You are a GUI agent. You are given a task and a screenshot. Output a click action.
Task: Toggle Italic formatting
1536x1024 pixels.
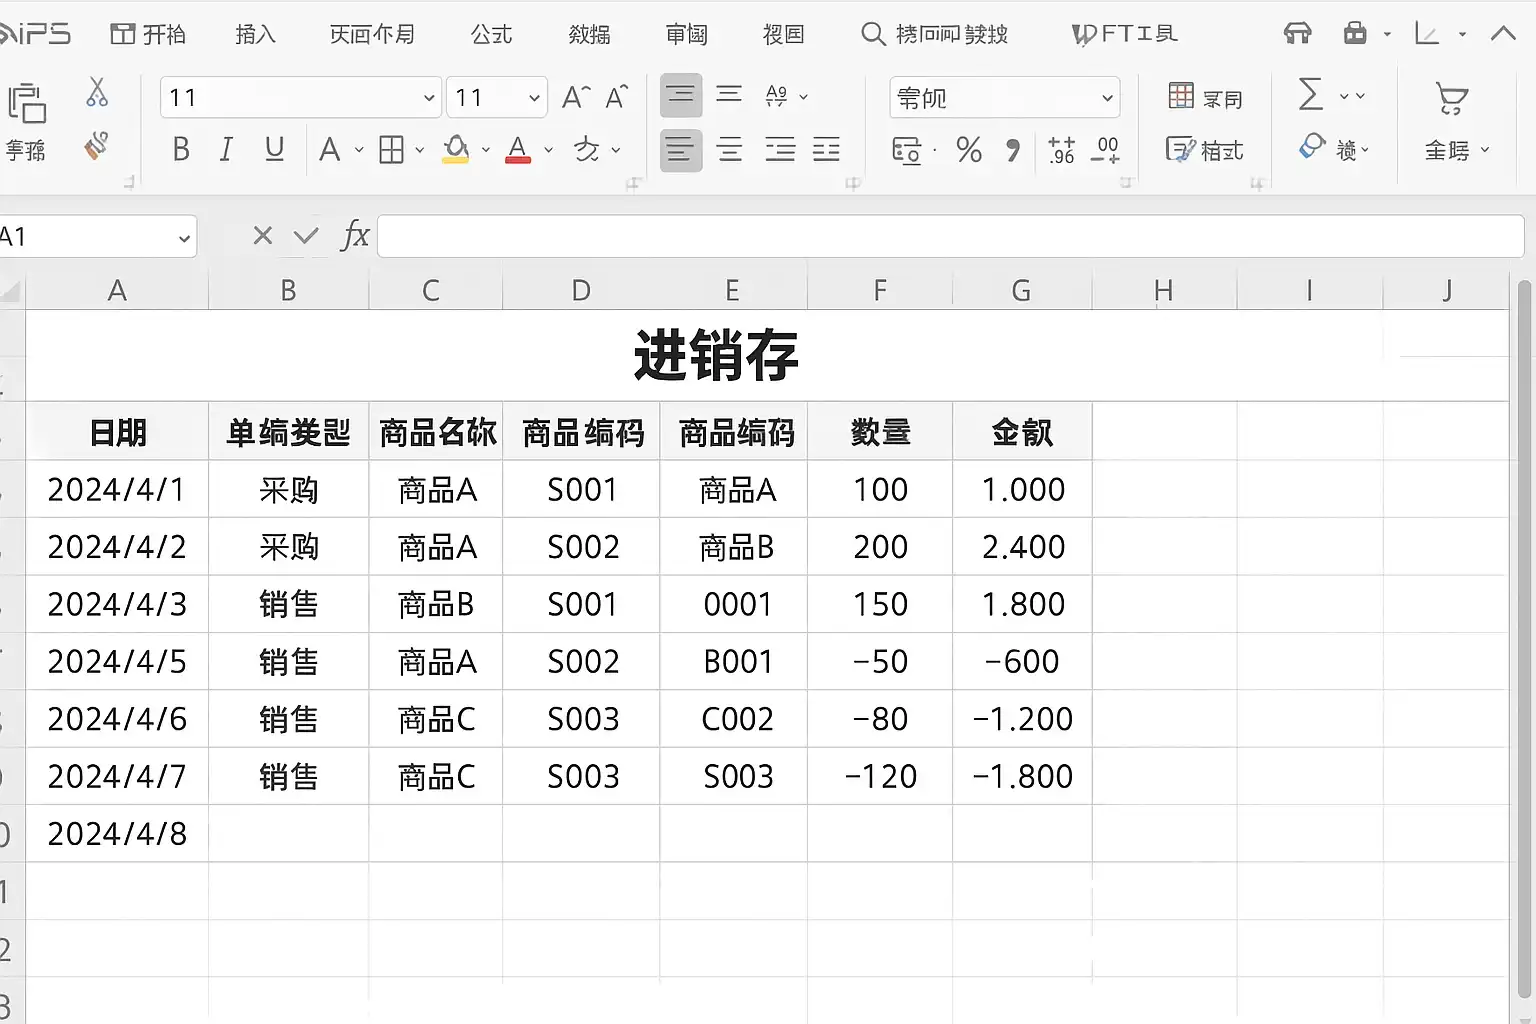(226, 150)
